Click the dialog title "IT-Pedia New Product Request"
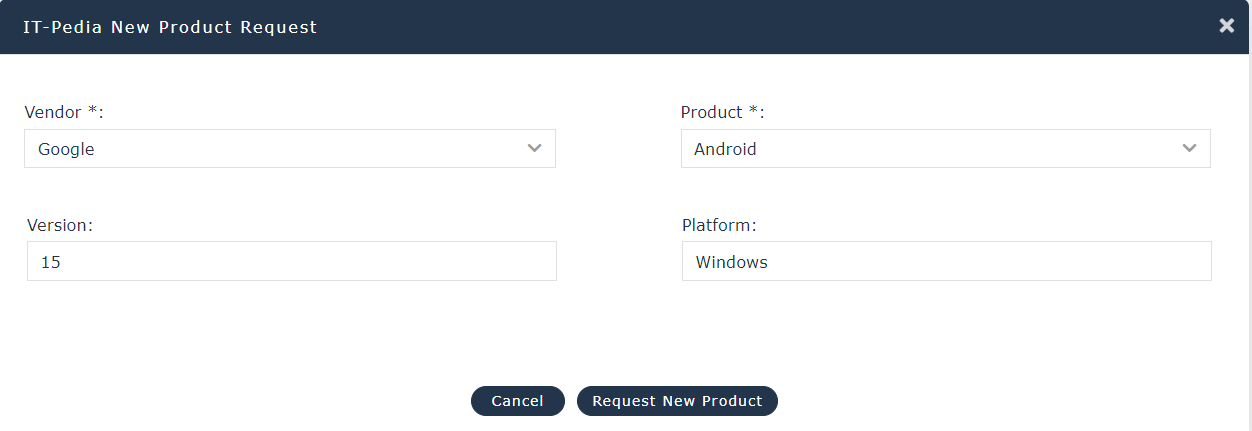The width and height of the screenshot is (1252, 431). click(x=170, y=27)
